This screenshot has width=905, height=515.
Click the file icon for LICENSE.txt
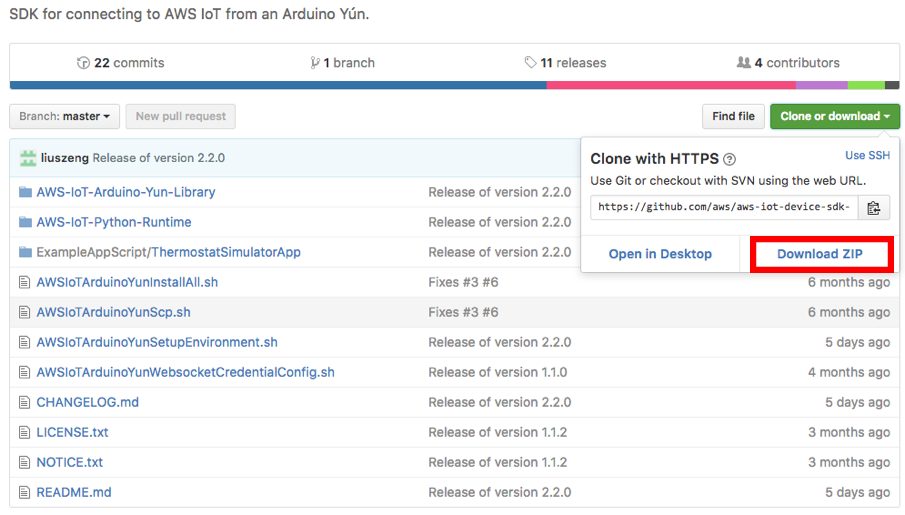pos(24,432)
